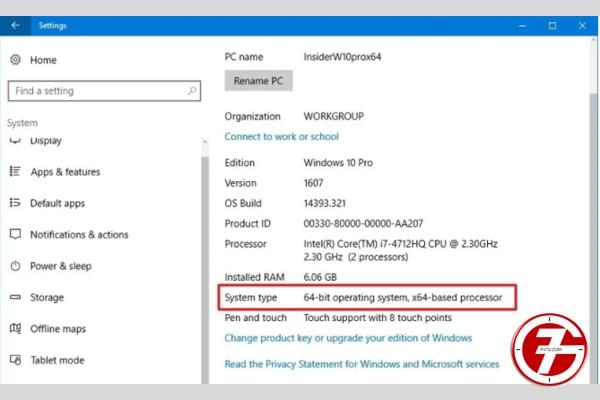Select the Default apps icon in the sidebar
600x400 pixels.
pos(16,203)
